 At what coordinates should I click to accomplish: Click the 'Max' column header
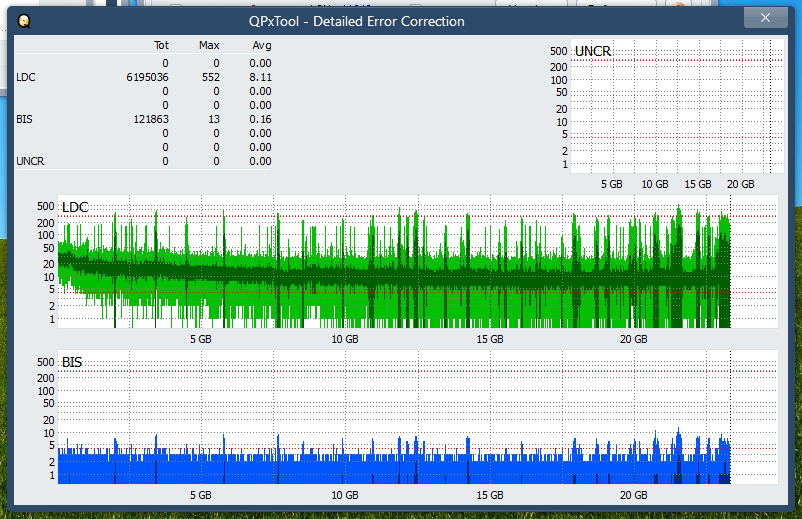click(x=209, y=45)
